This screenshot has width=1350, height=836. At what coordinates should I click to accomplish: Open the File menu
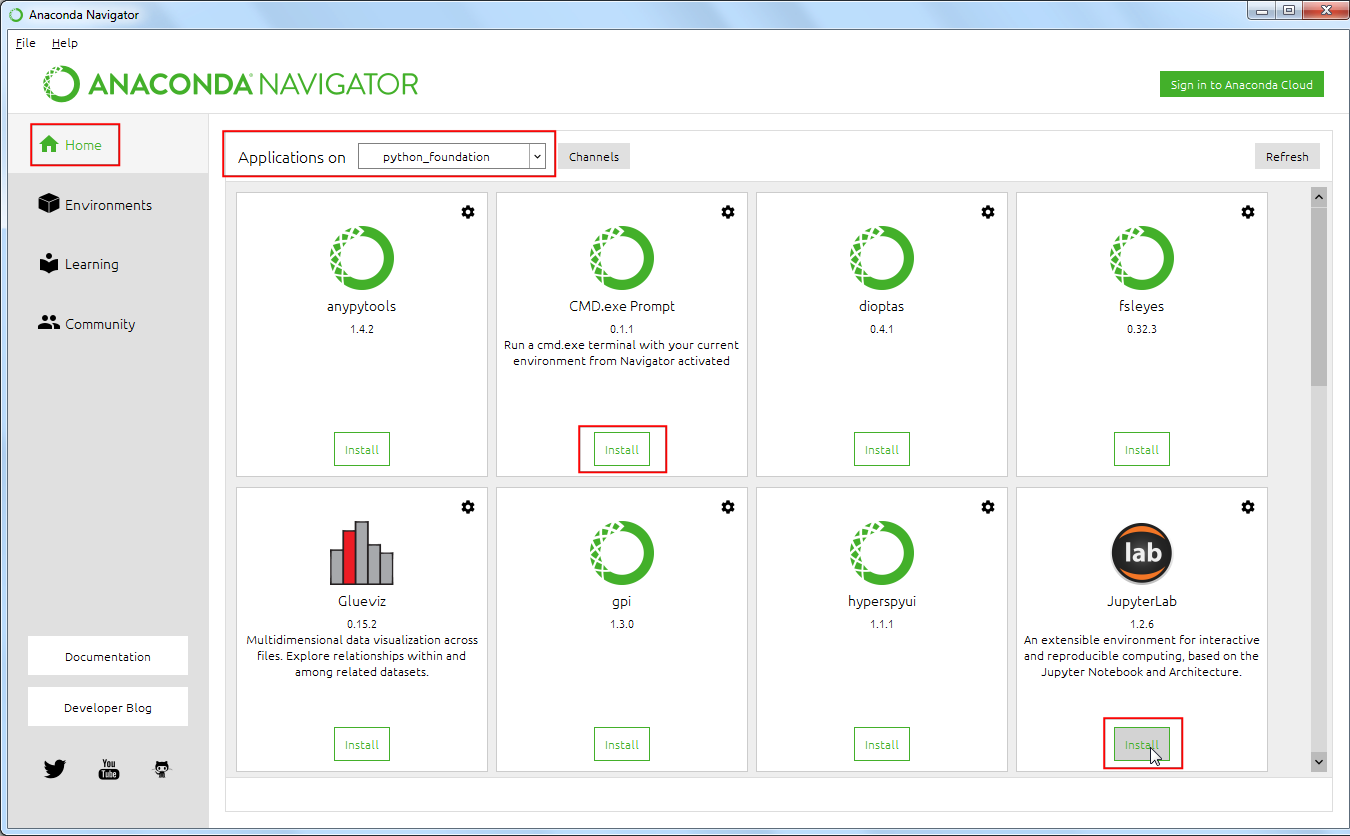(x=25, y=43)
